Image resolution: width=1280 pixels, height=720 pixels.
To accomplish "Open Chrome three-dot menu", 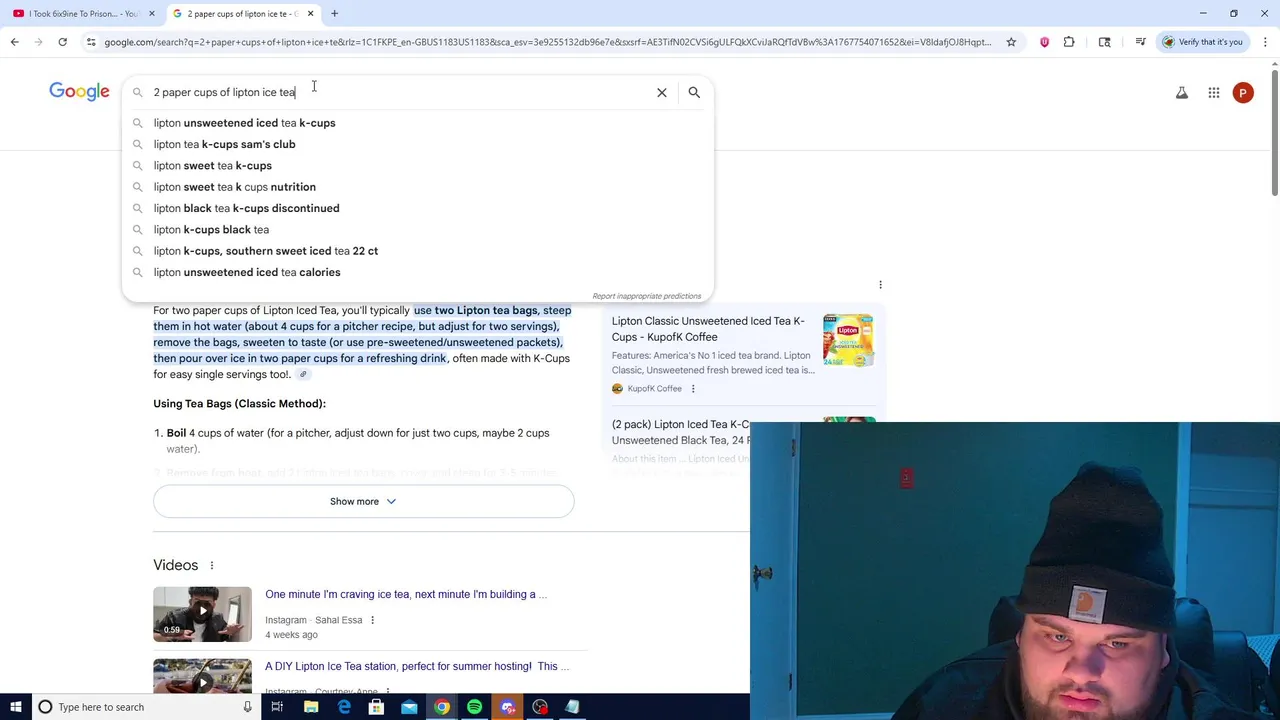I will pos(1265,42).
